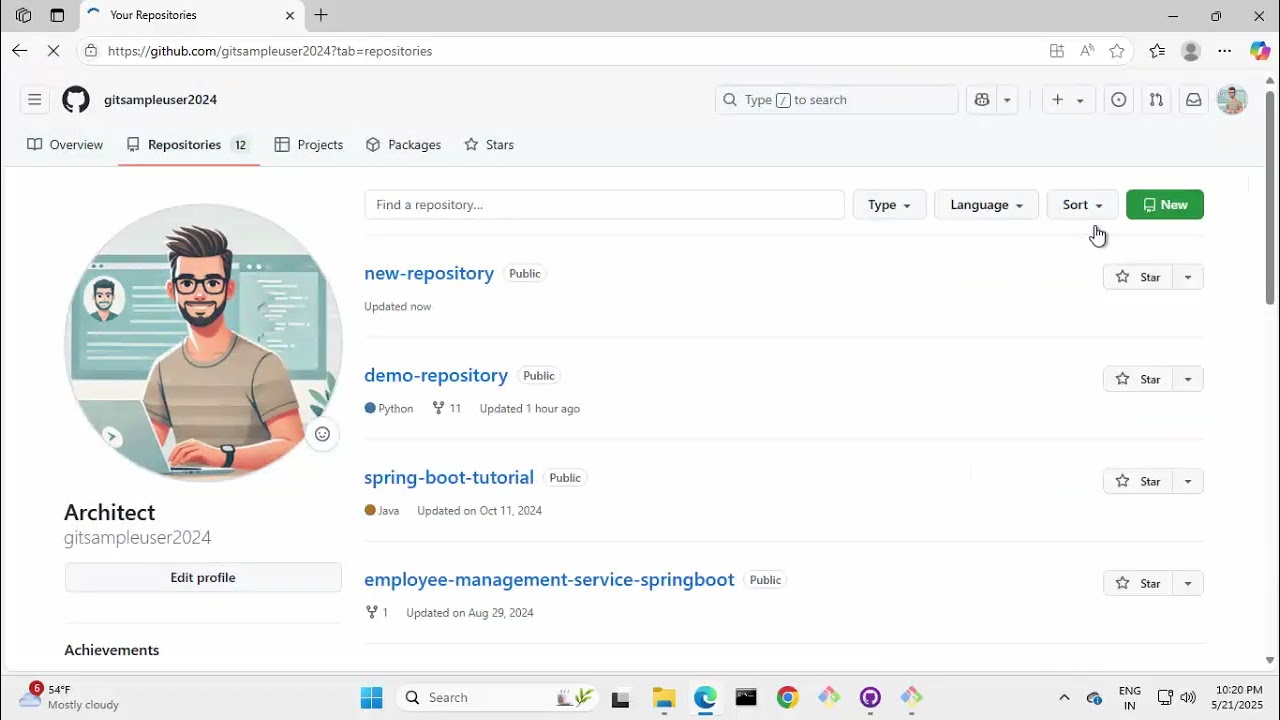Toggle the browser Read aloud icon
1280x720 pixels.
[1087, 51]
